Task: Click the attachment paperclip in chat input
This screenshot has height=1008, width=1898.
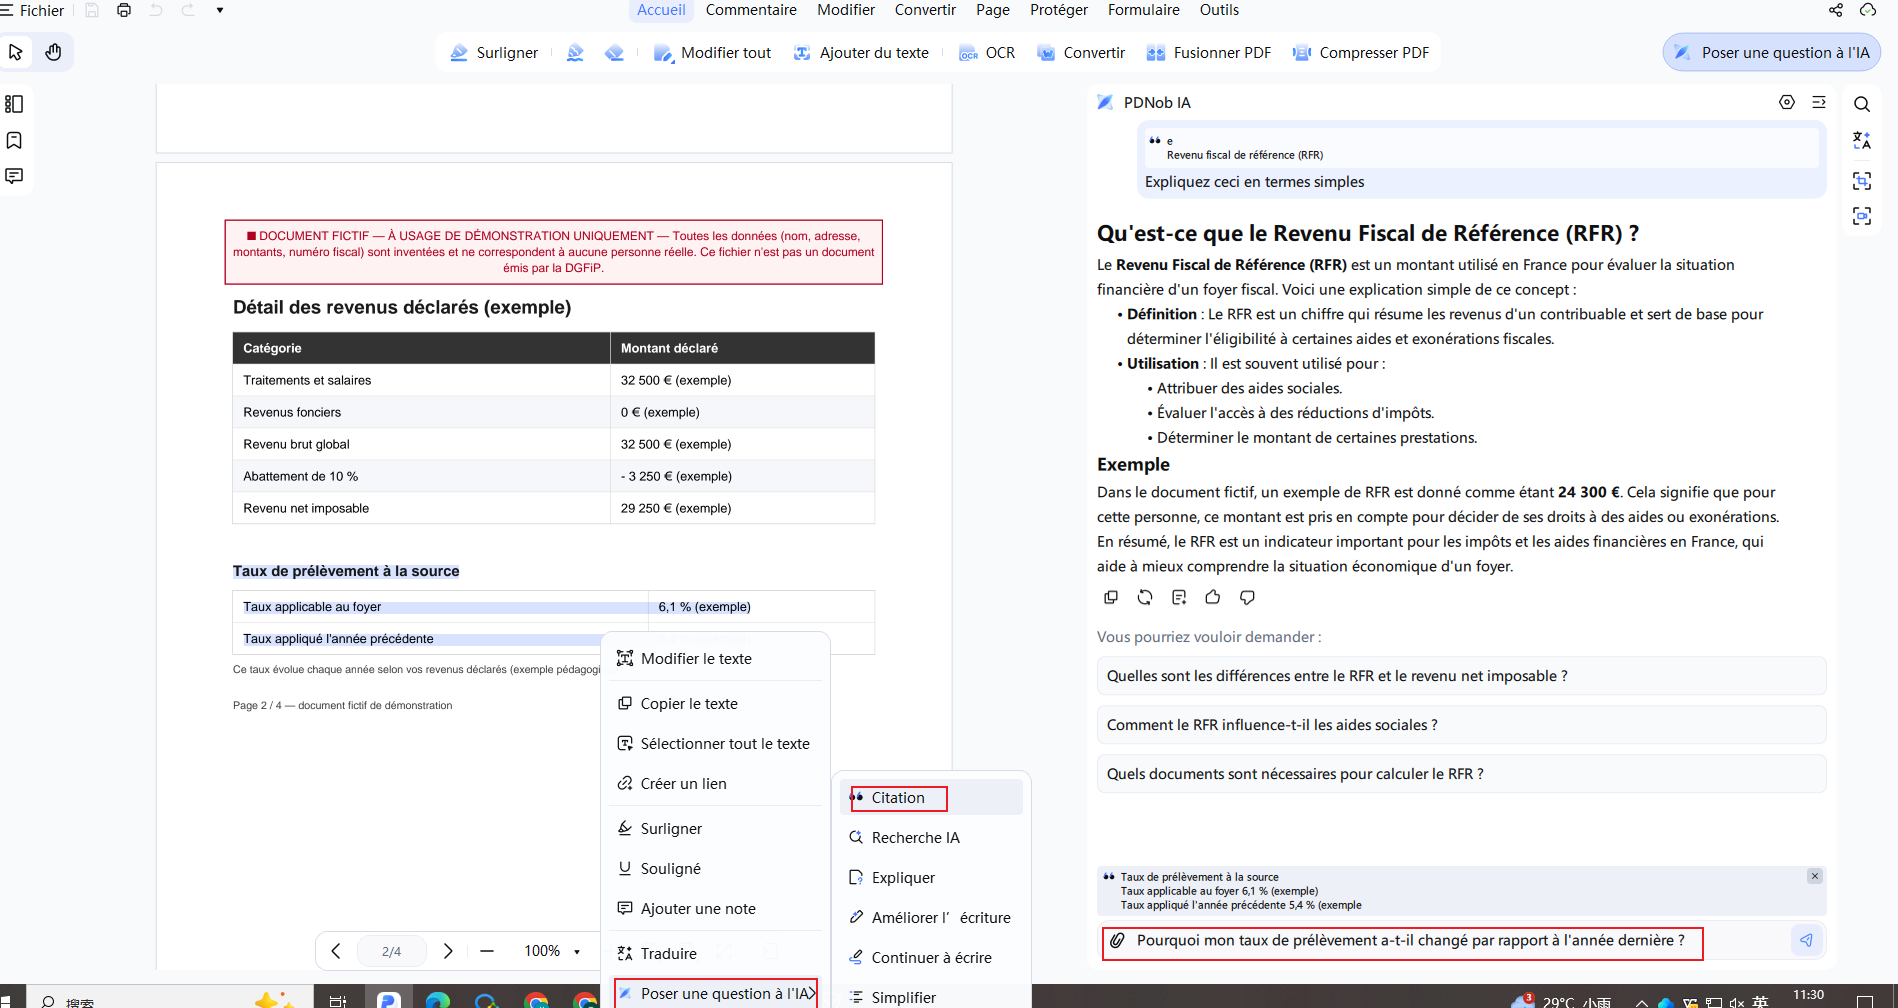Action: coord(1118,940)
